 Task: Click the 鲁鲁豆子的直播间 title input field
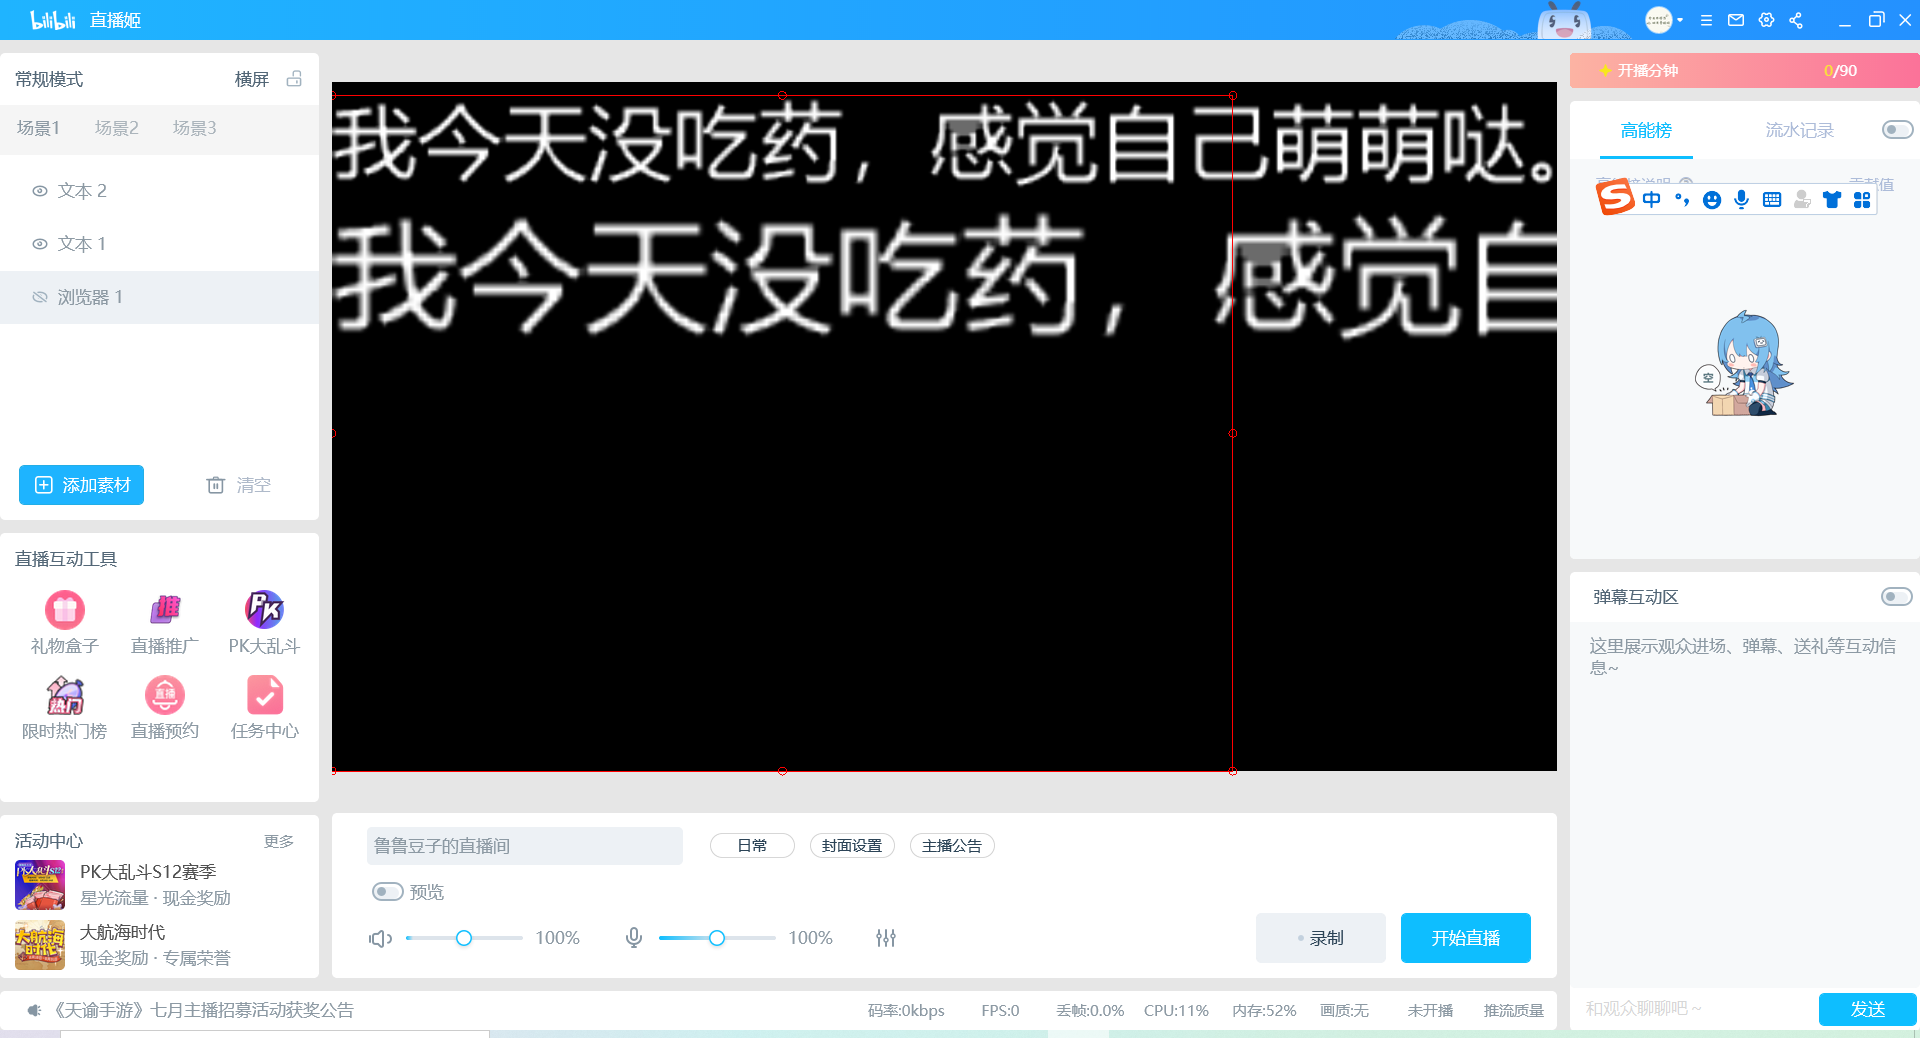[524, 845]
